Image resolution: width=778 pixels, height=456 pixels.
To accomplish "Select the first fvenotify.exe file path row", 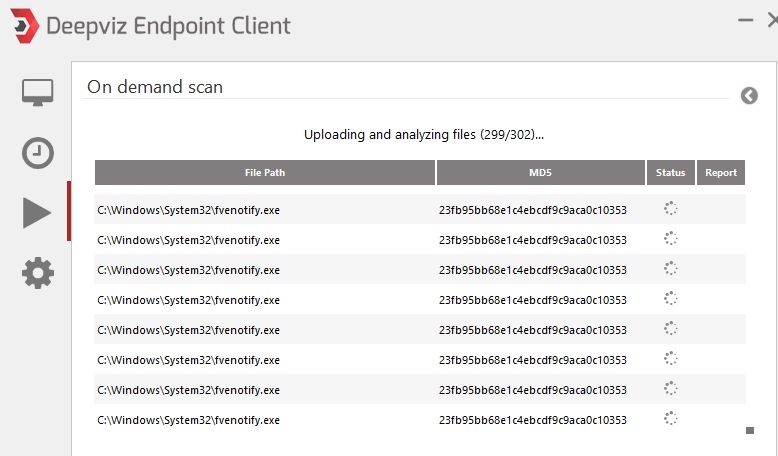I will coord(188,210).
